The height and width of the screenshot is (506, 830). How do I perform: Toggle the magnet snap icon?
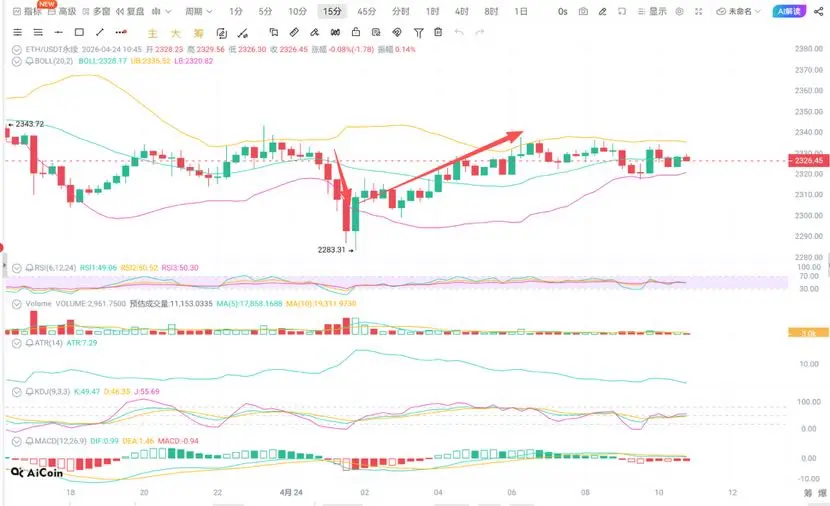(335, 32)
